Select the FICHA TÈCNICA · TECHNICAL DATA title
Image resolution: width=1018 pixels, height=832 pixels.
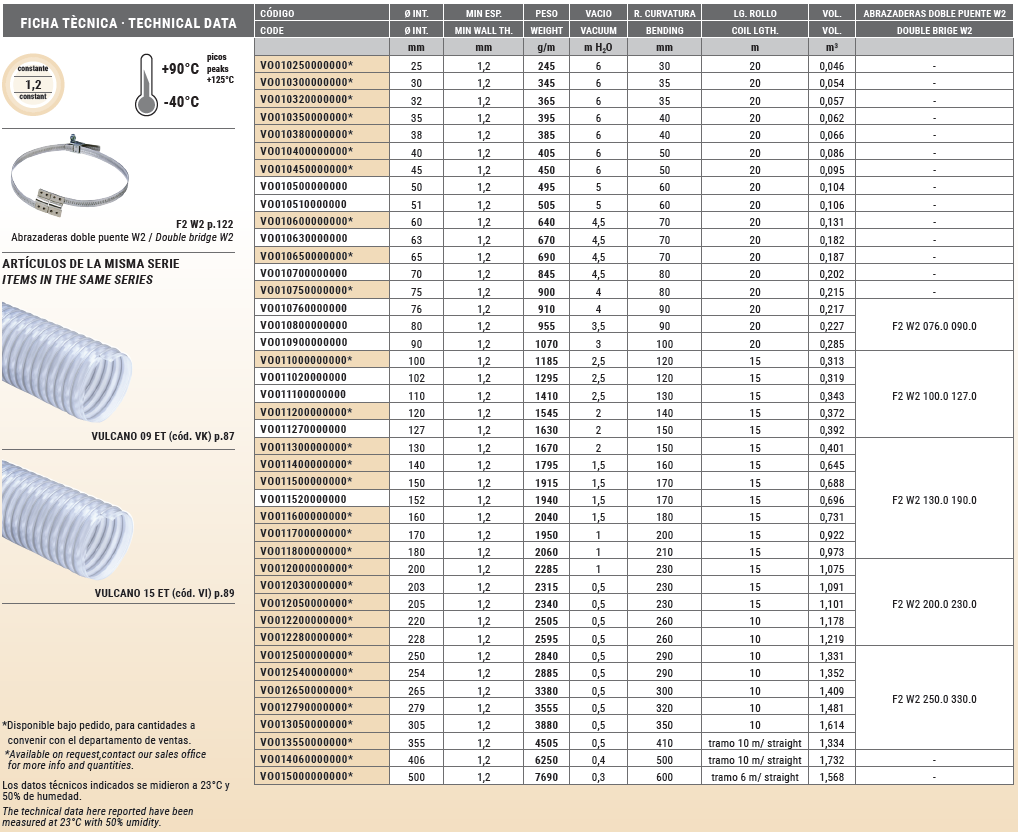(x=128, y=23)
